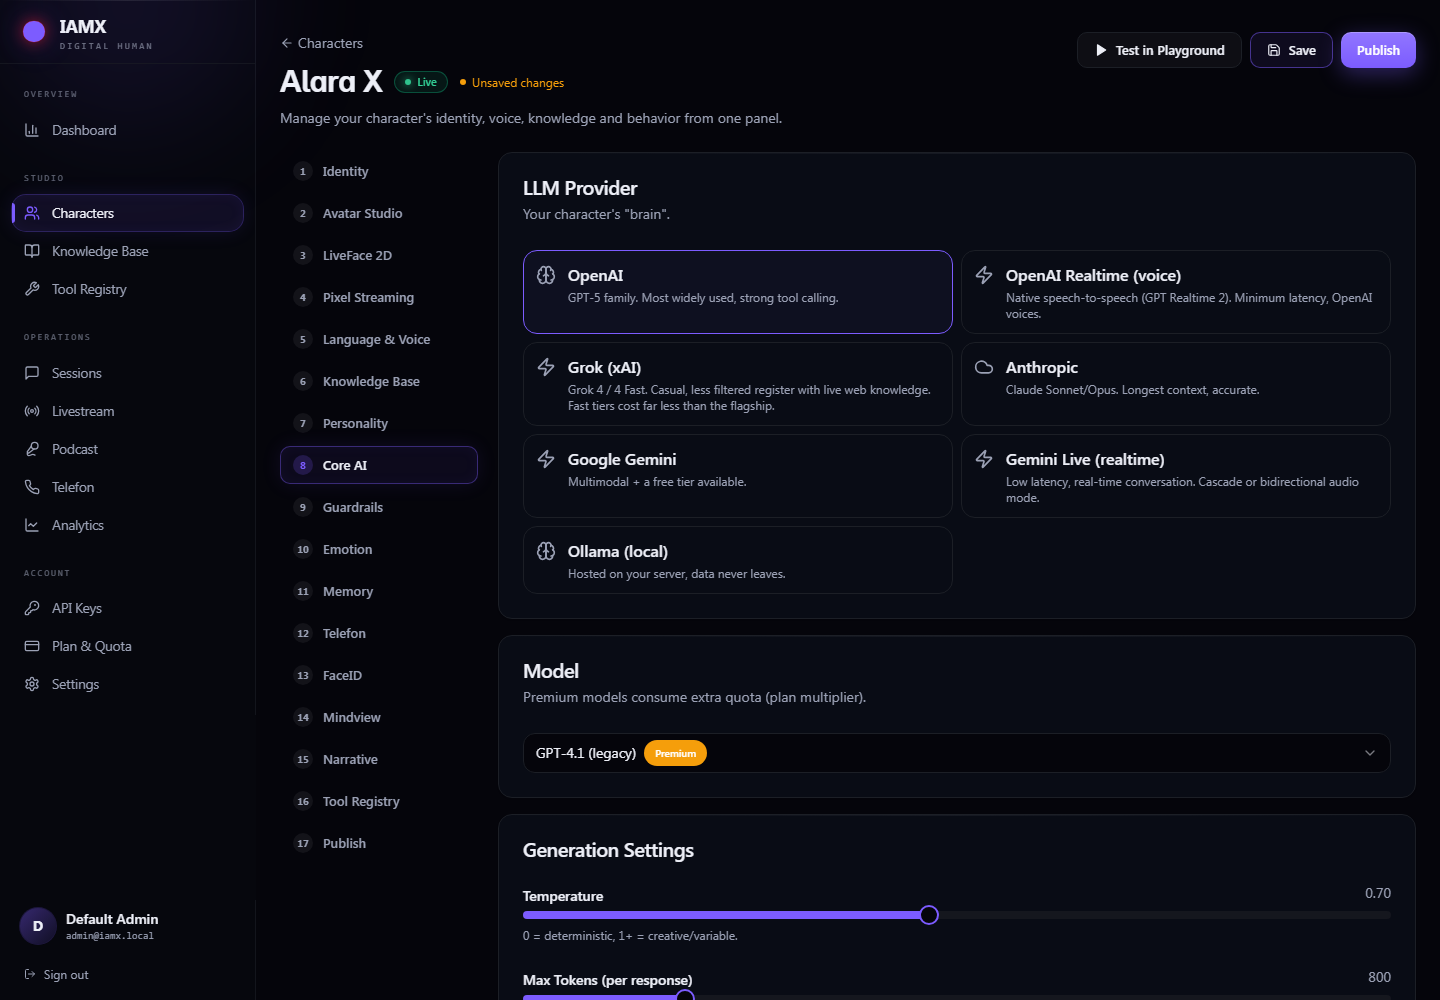Click the cloud icon on Anthropic card
Viewport: 1440px width, 1000px height.
(984, 367)
